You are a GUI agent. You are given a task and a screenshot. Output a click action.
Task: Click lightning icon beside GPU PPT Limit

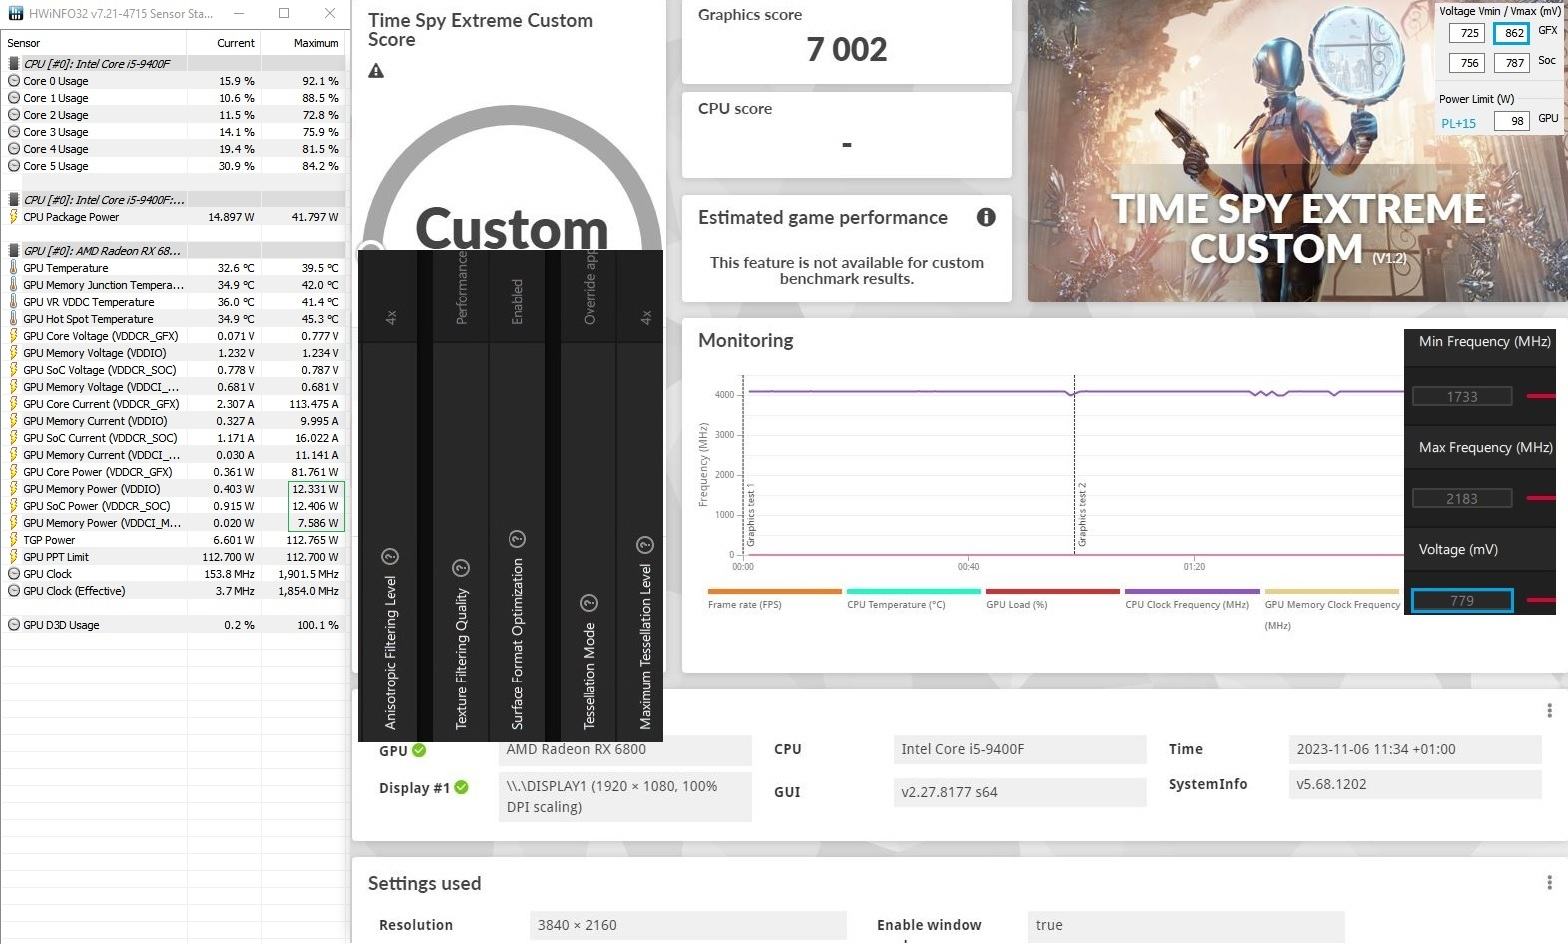[14, 557]
